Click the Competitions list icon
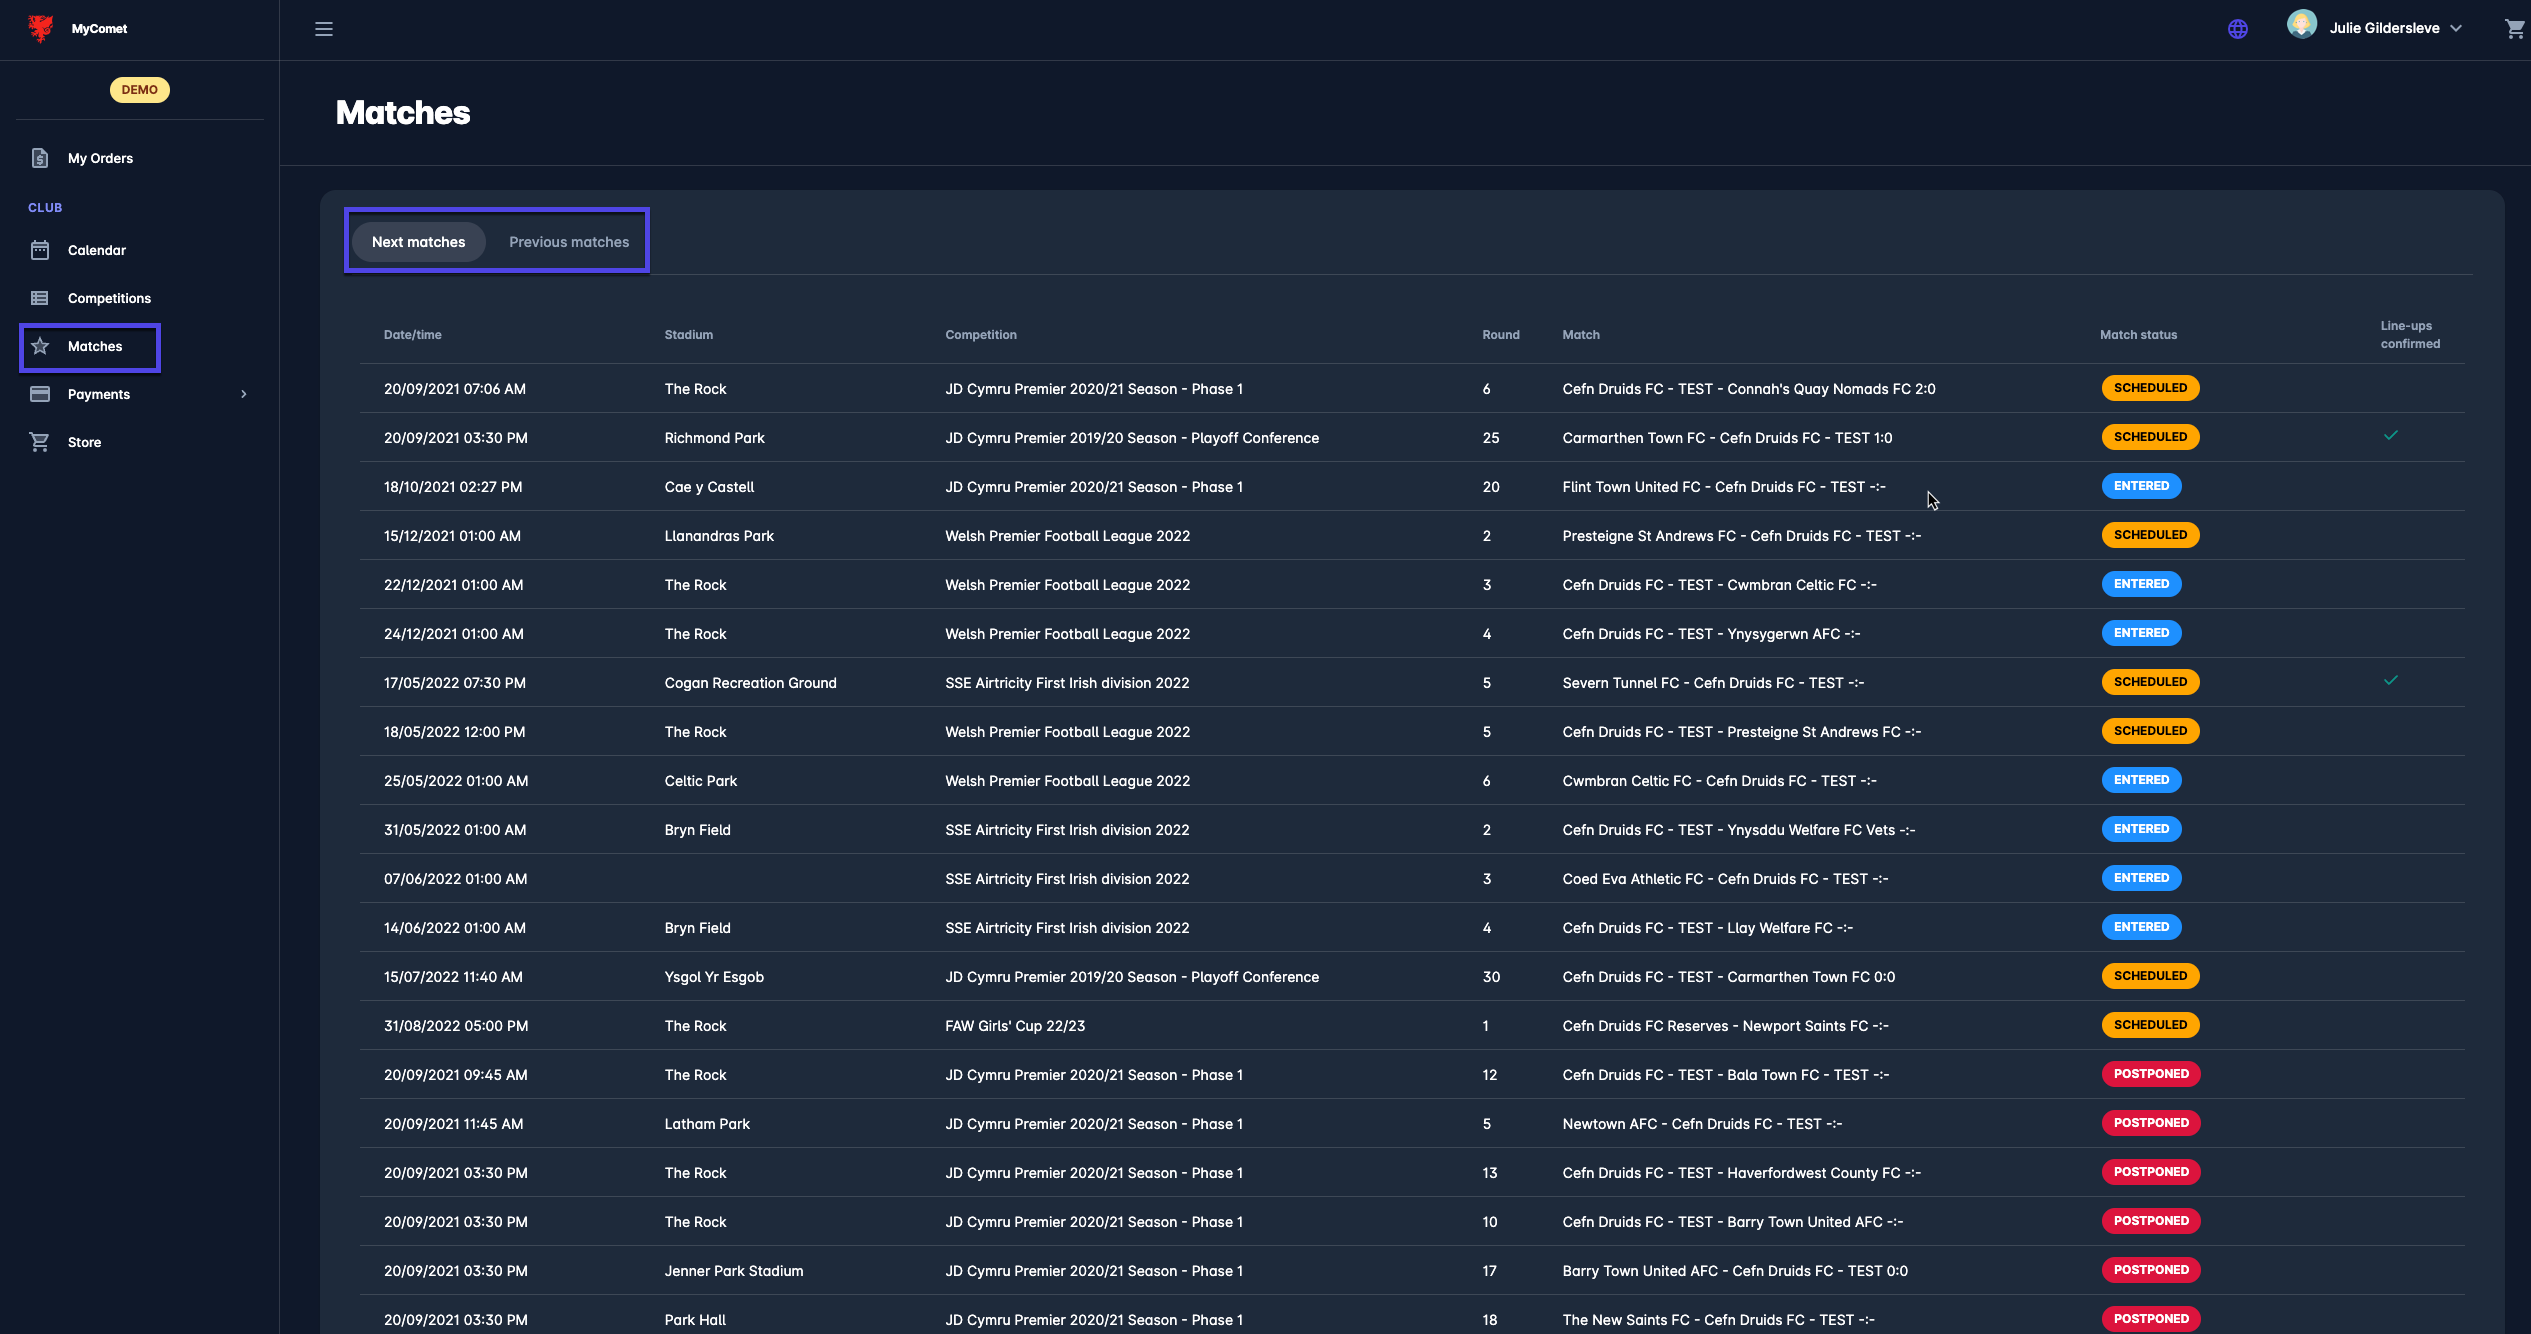Screen dimensions: 2531x1334 pyautogui.click(x=40, y=298)
